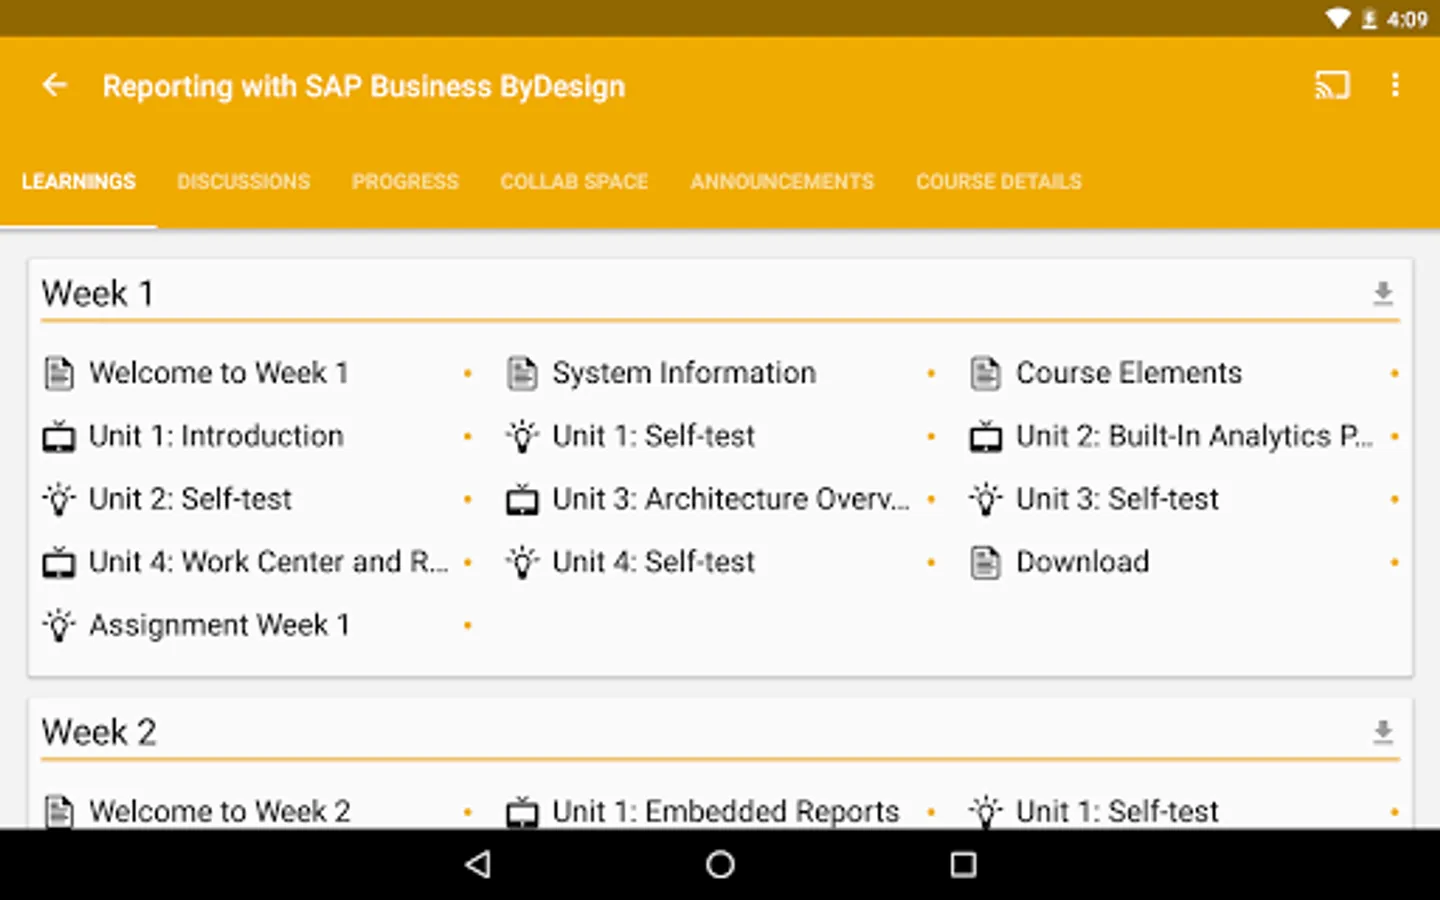Go to the Announcements tab
Screen dimensions: 1440x900
tap(782, 182)
